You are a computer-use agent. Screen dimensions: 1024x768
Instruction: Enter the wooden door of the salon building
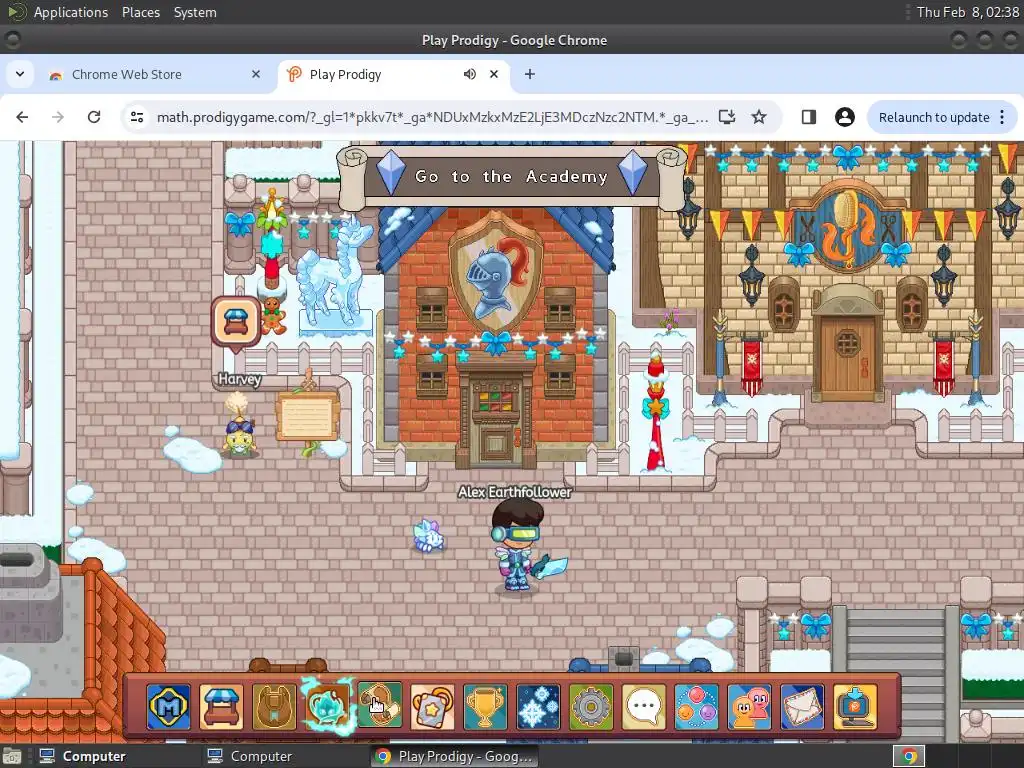pyautogui.click(x=847, y=358)
